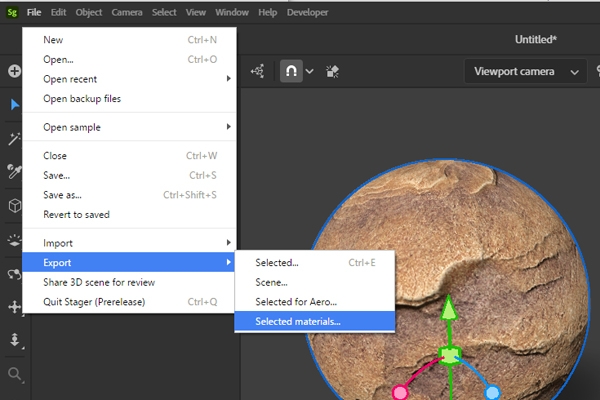Viewport: 600px width, 400px height.
Task: Click the Zoom magnifier tool
Action: 15,374
